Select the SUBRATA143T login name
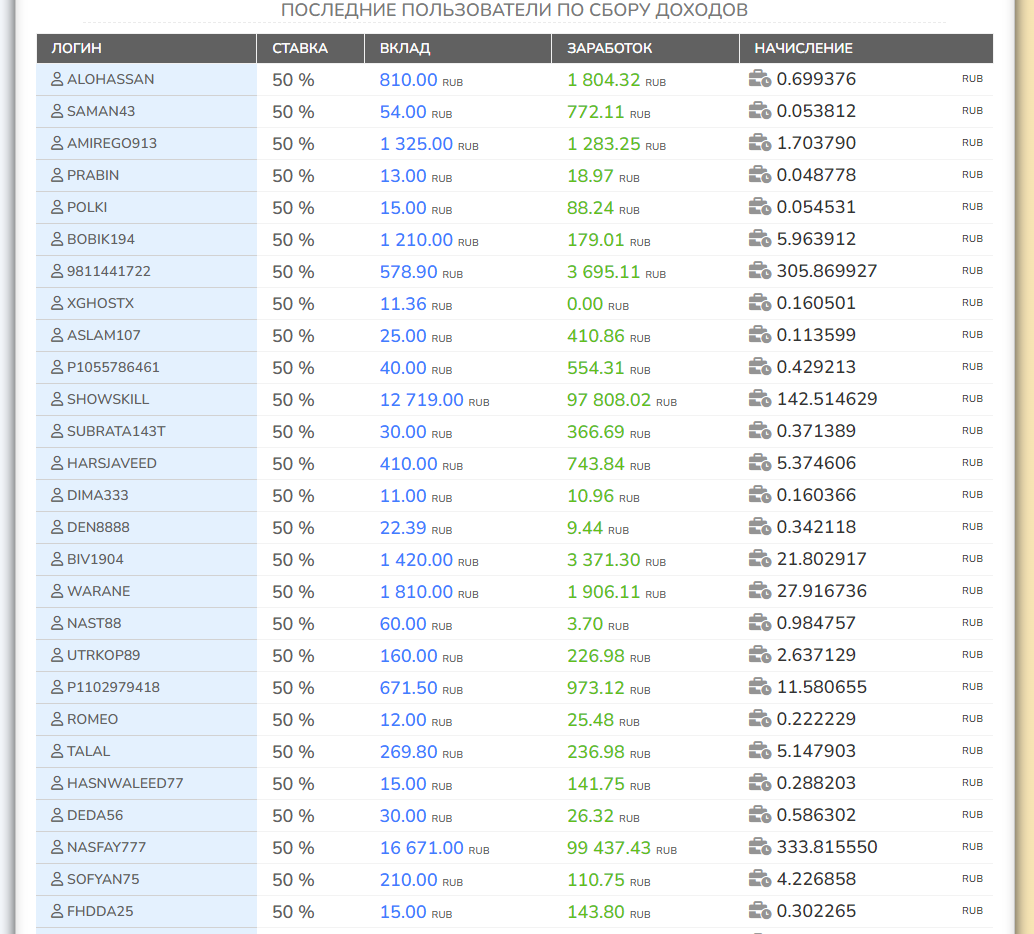The height and width of the screenshot is (934, 1034). point(116,431)
